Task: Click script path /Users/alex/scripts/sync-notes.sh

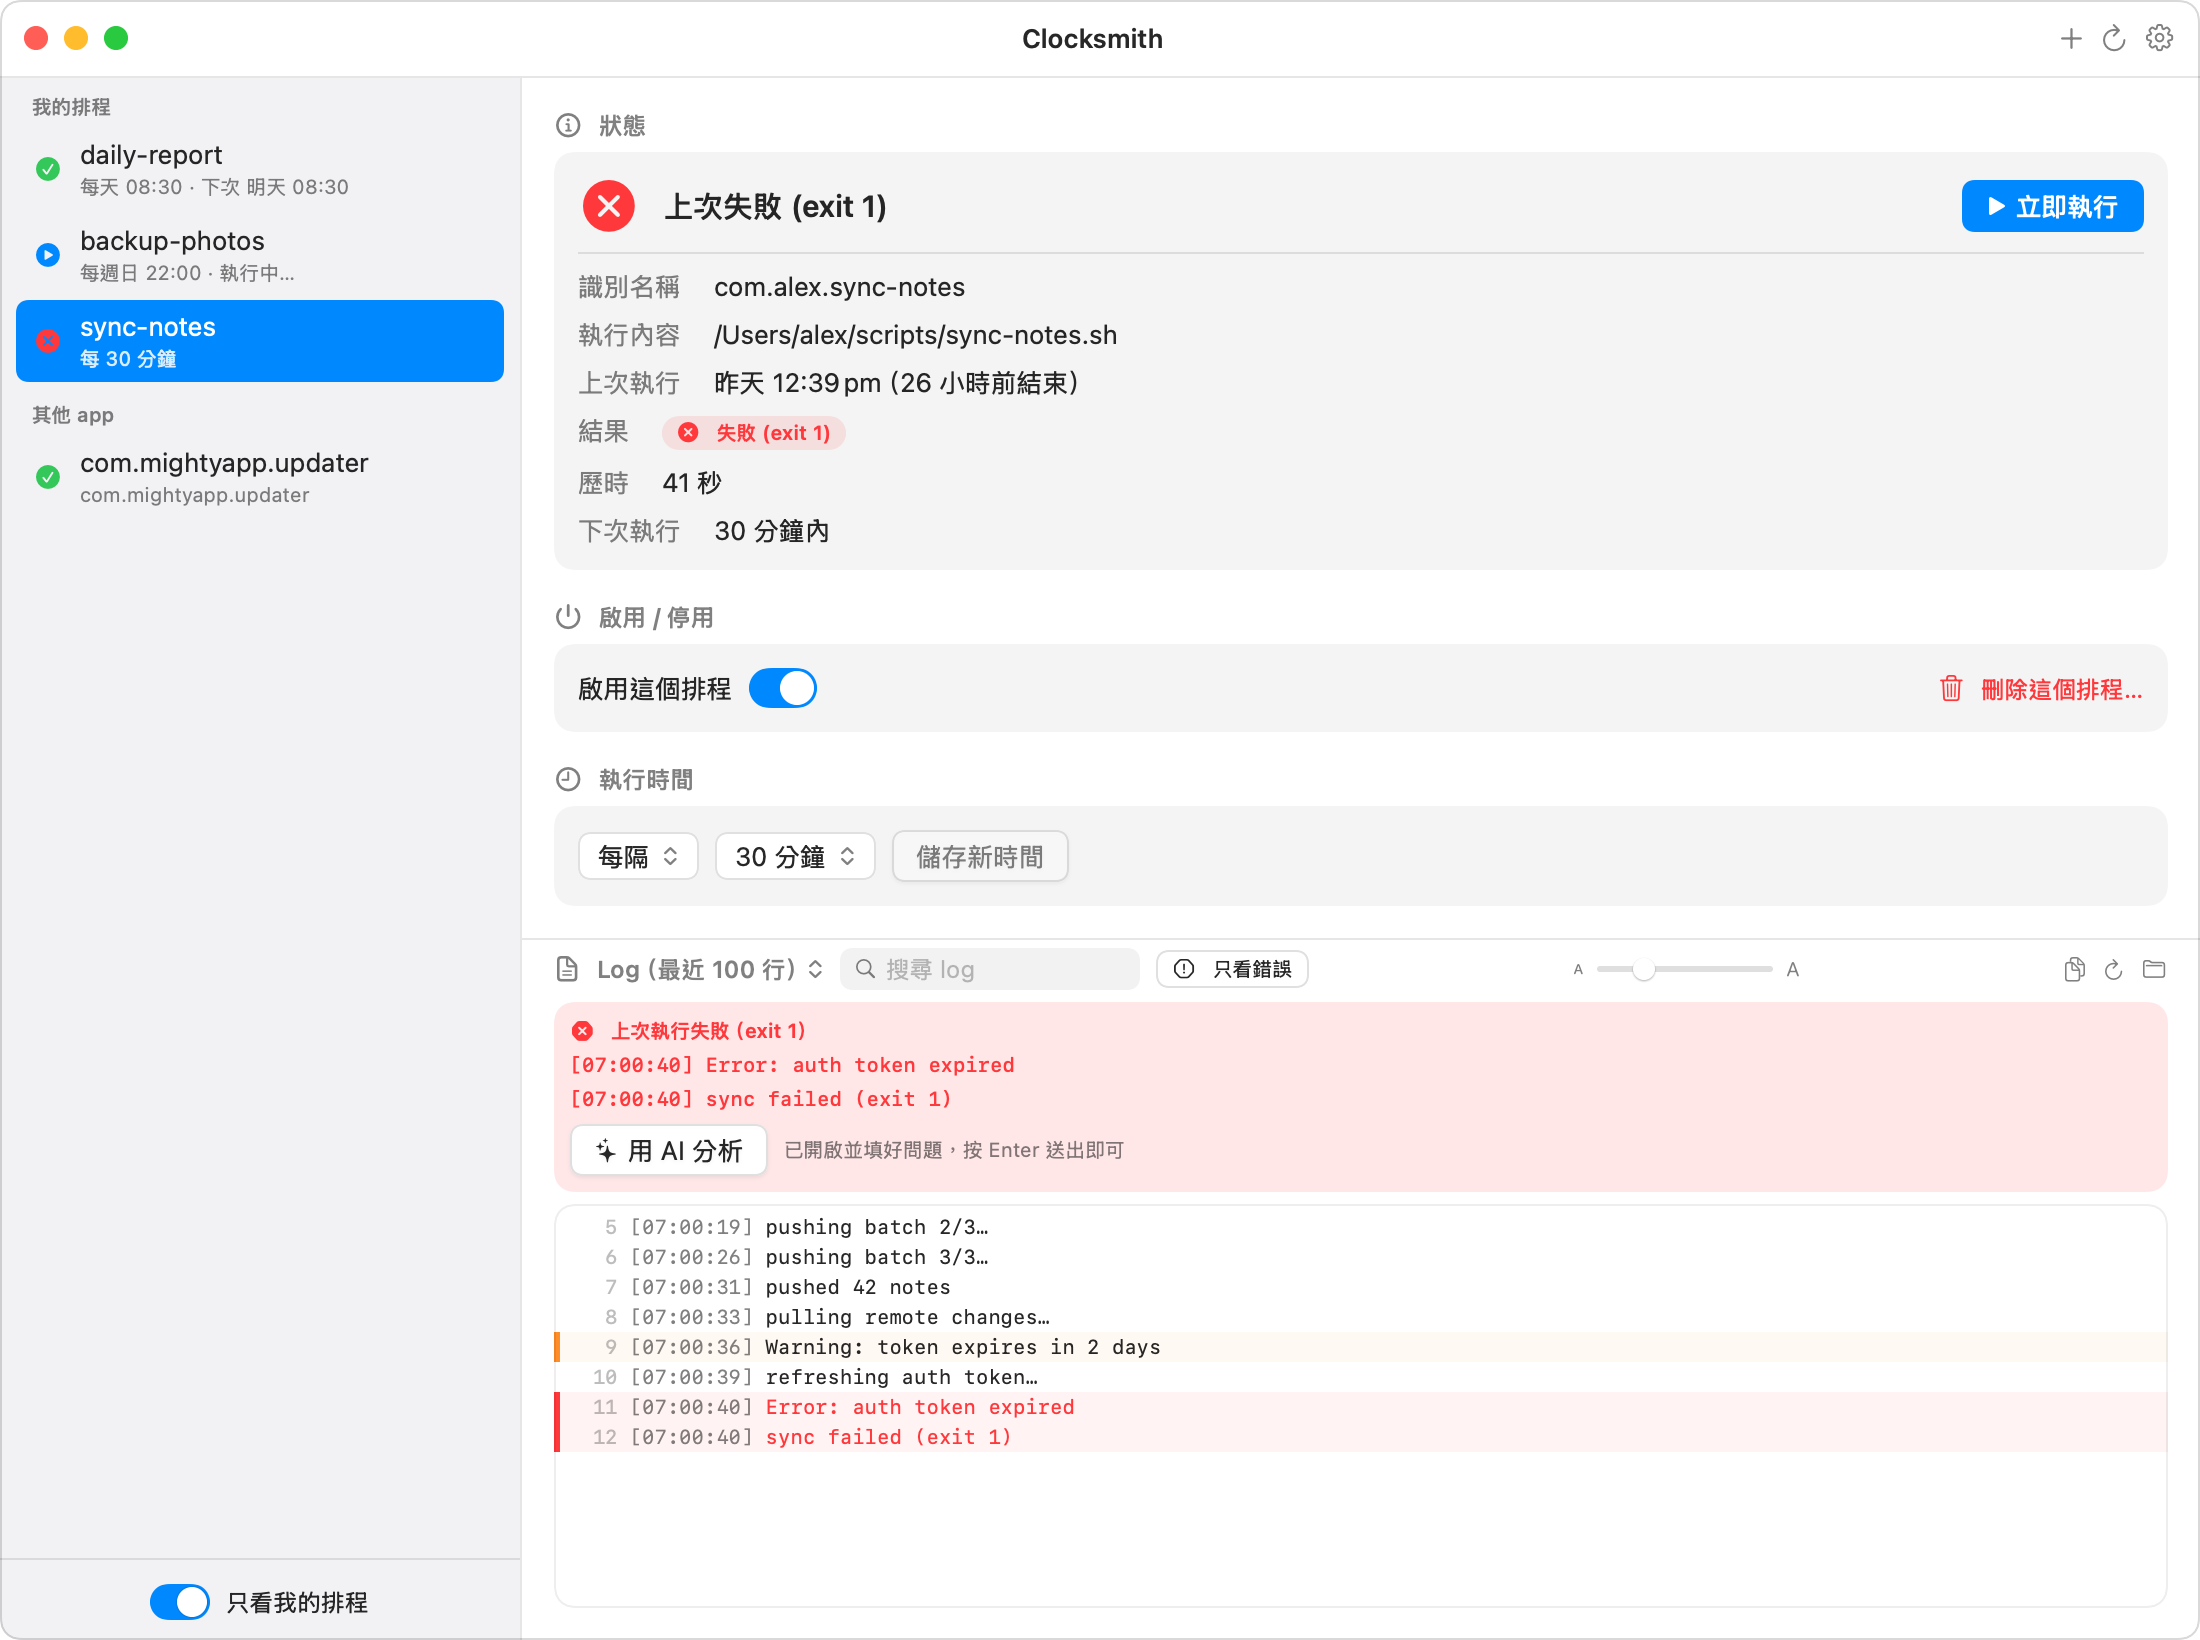Action: click(x=915, y=335)
